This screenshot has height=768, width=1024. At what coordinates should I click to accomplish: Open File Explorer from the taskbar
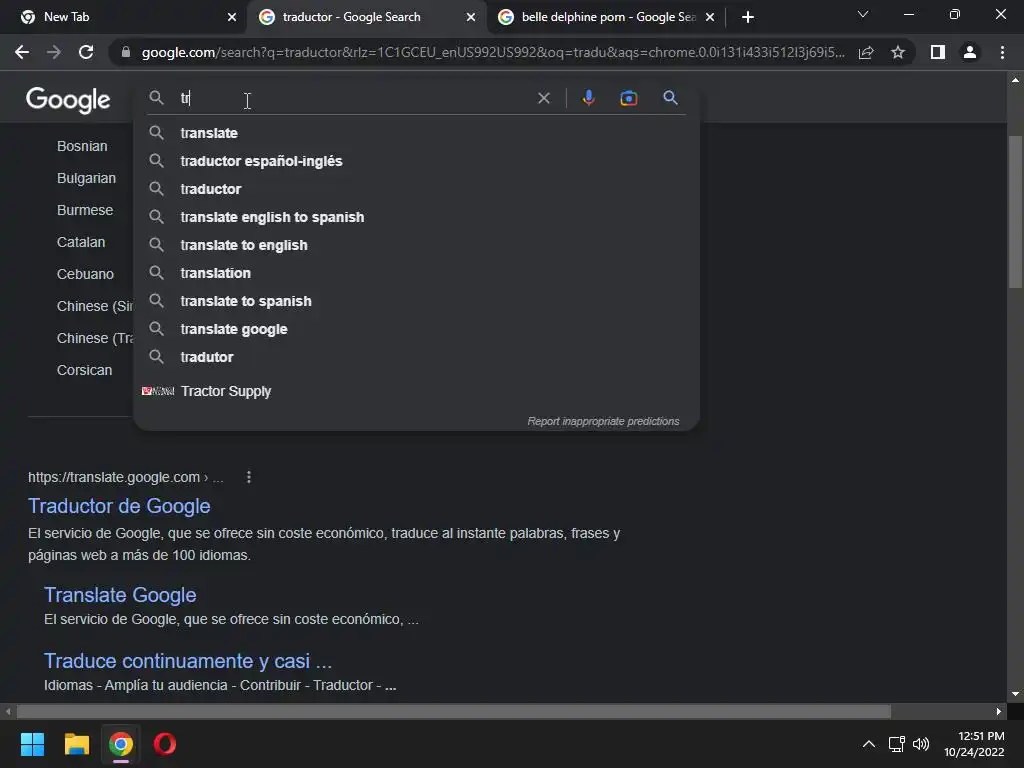pyautogui.click(x=76, y=744)
